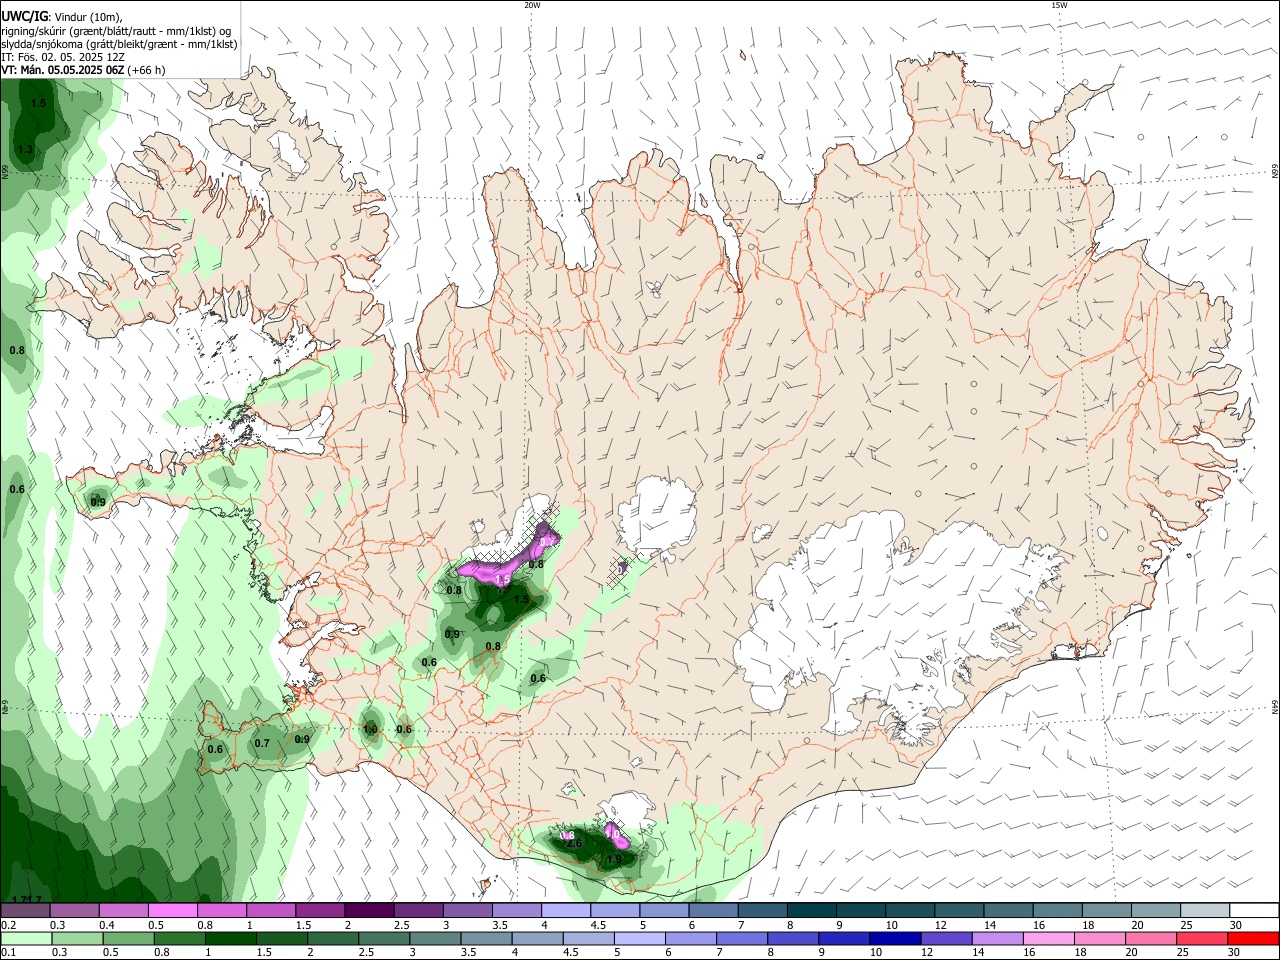Click the 'UWC/IG: Vindur (10m)' title line

tap(62, 17)
